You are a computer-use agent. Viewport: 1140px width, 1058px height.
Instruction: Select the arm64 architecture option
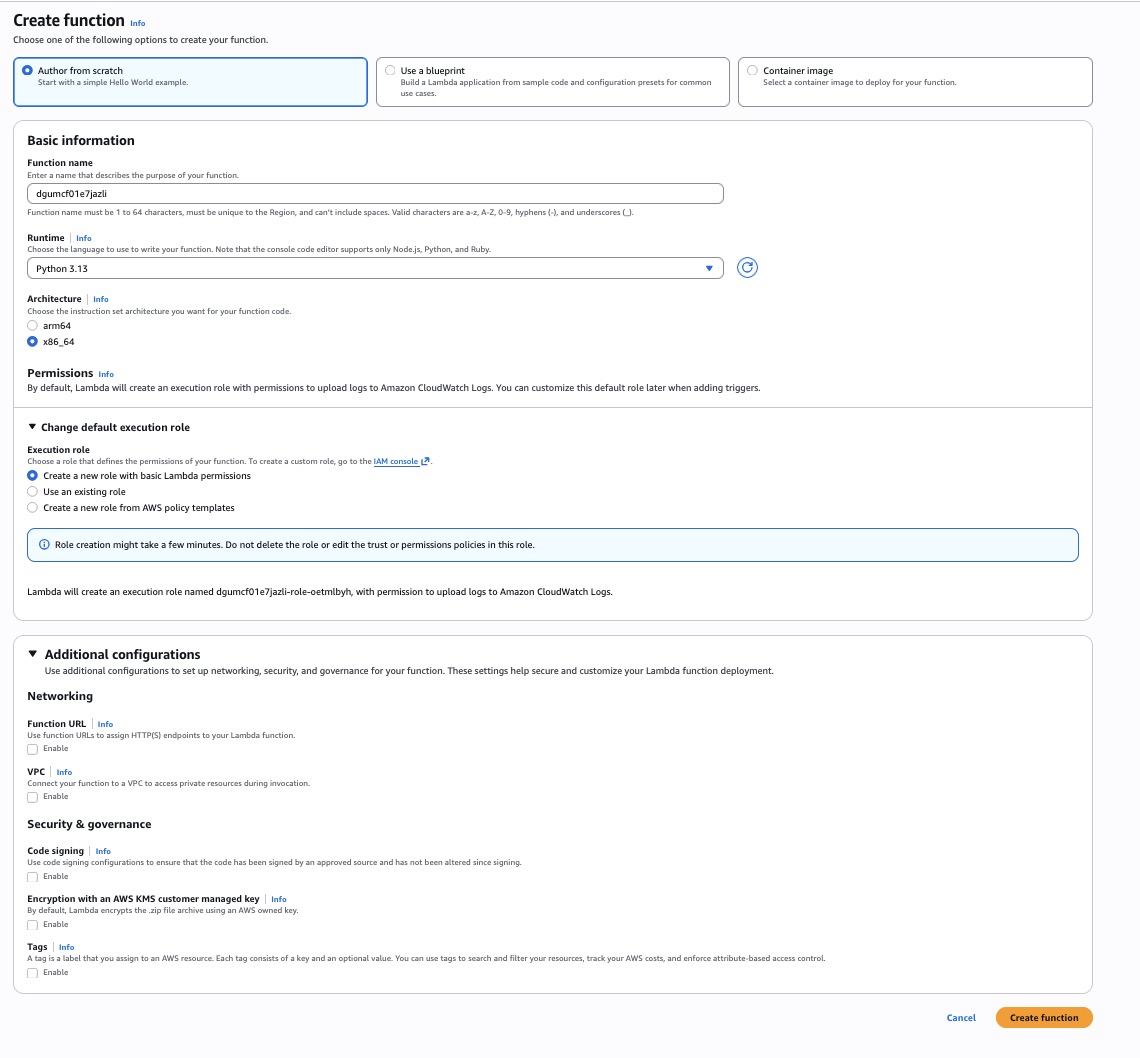click(x=33, y=326)
